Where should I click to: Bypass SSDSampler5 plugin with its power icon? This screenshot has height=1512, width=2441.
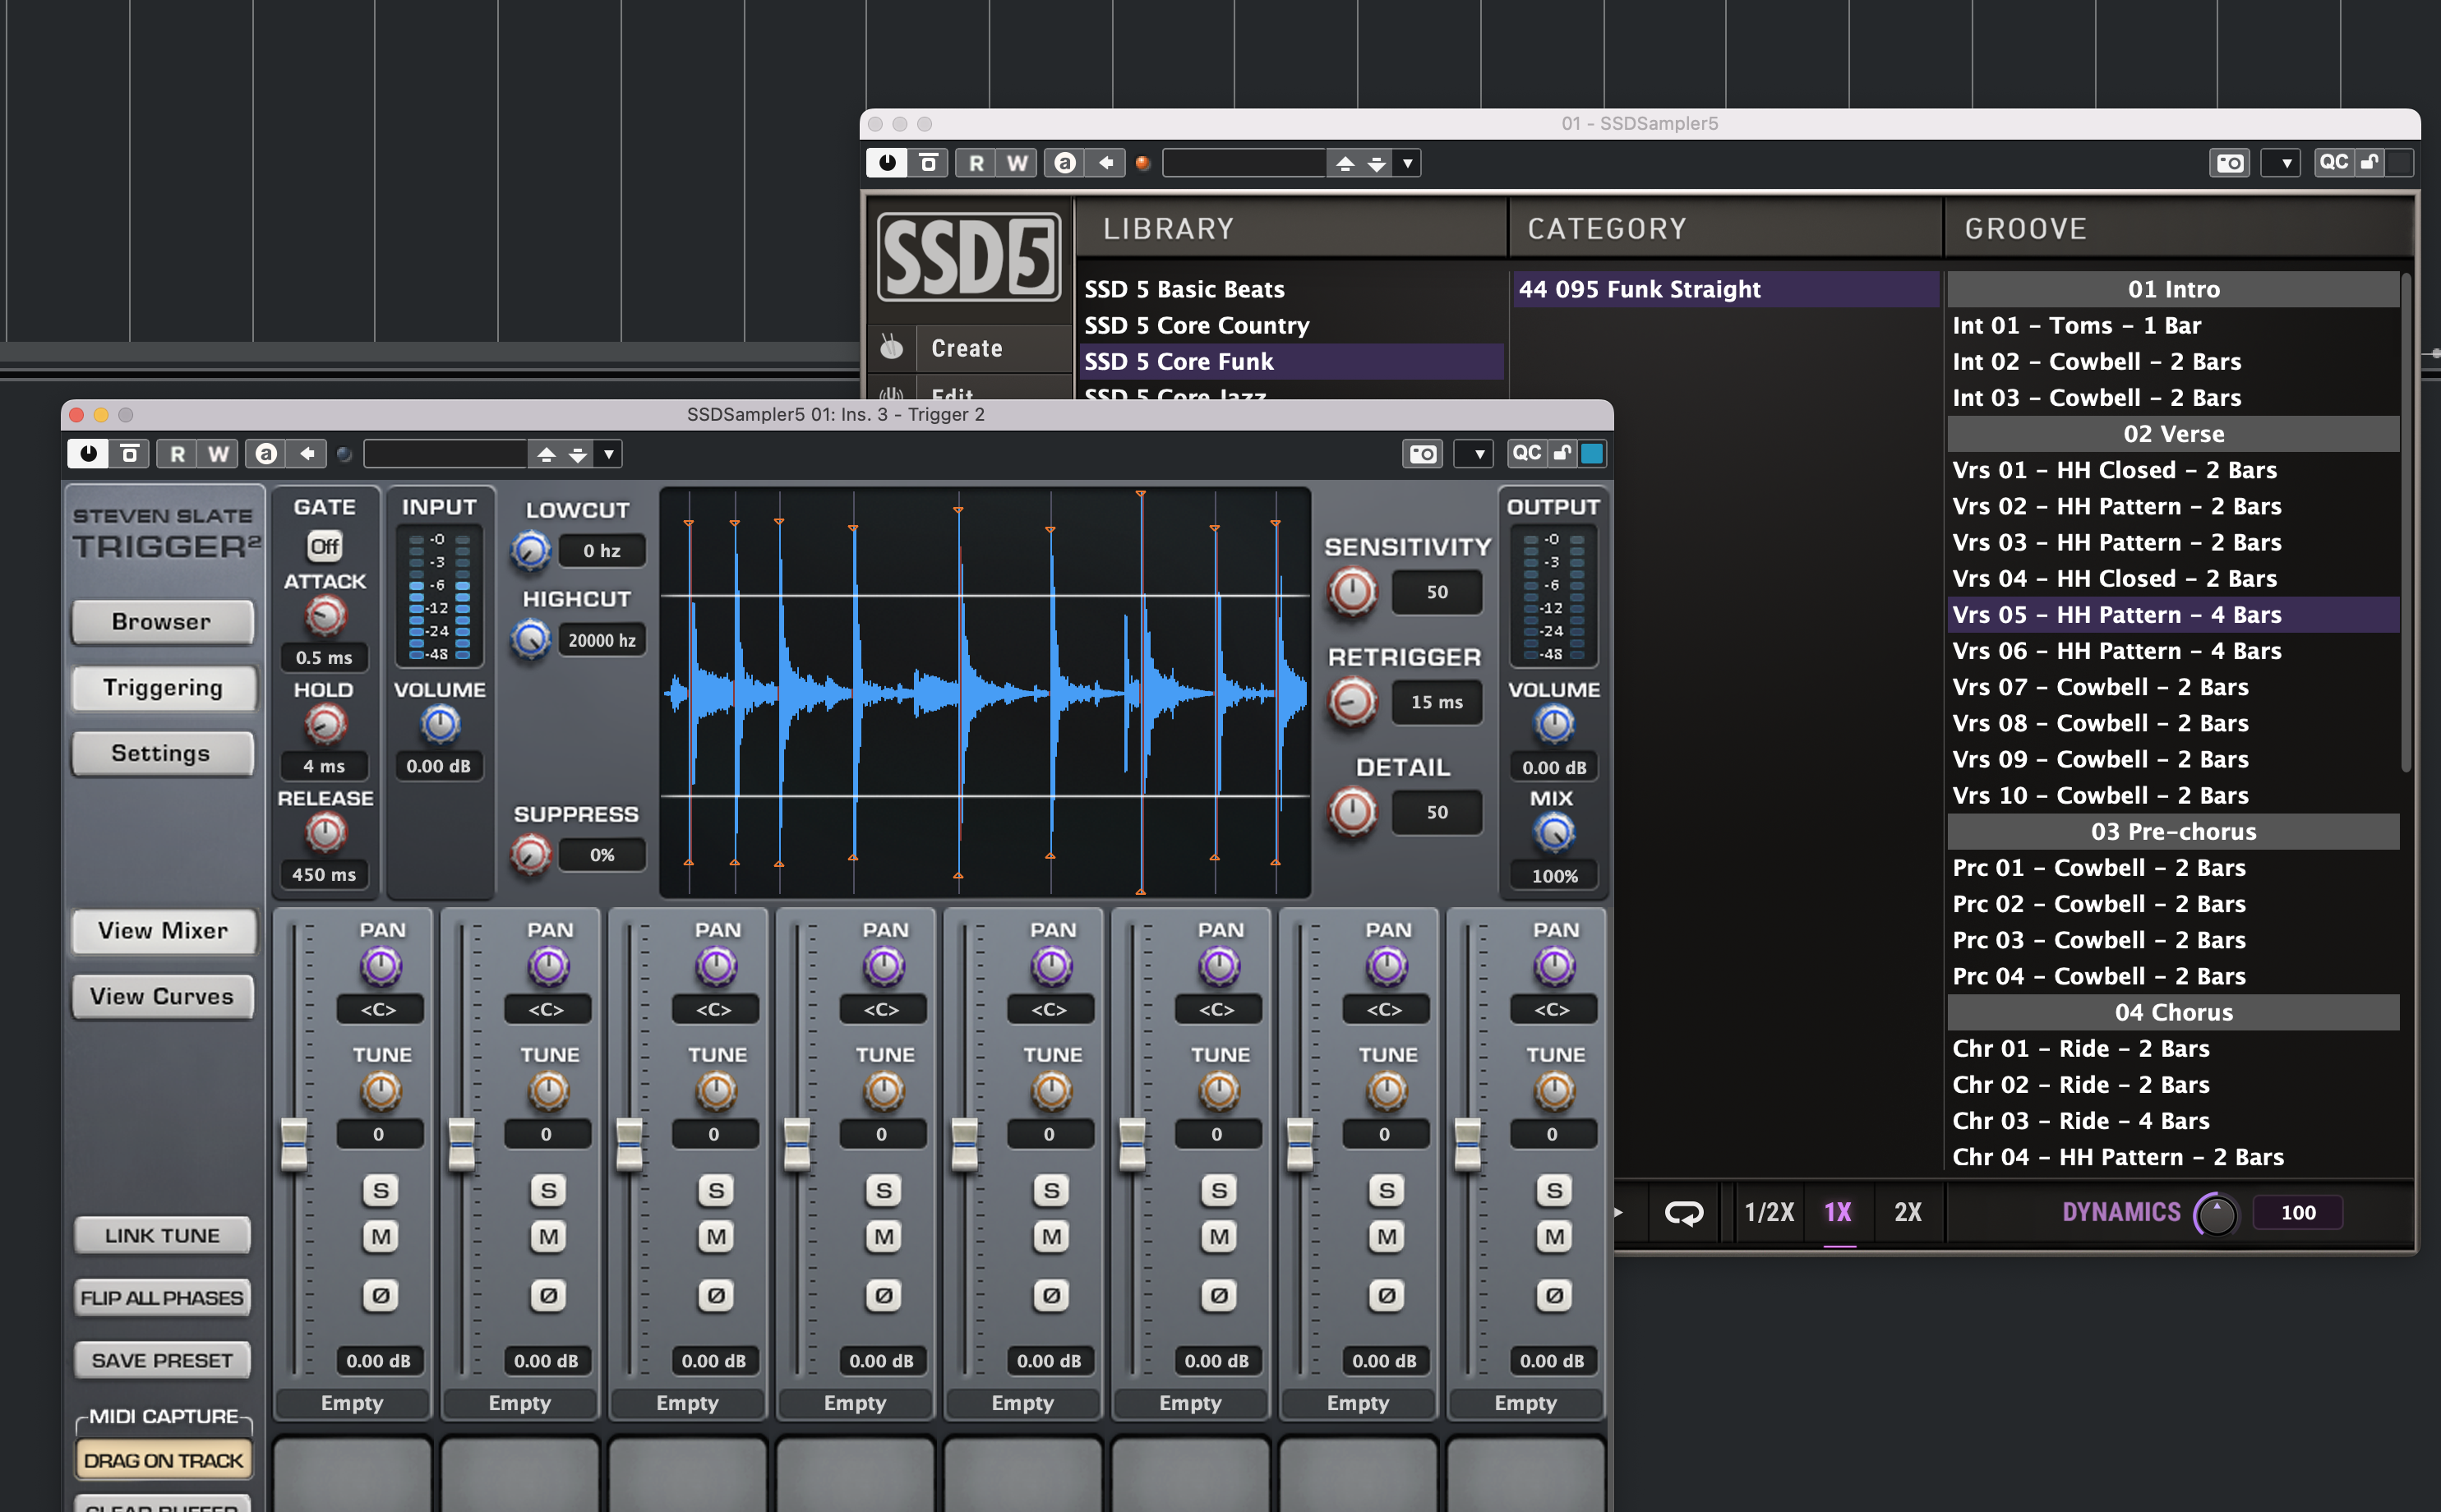pyautogui.click(x=887, y=163)
